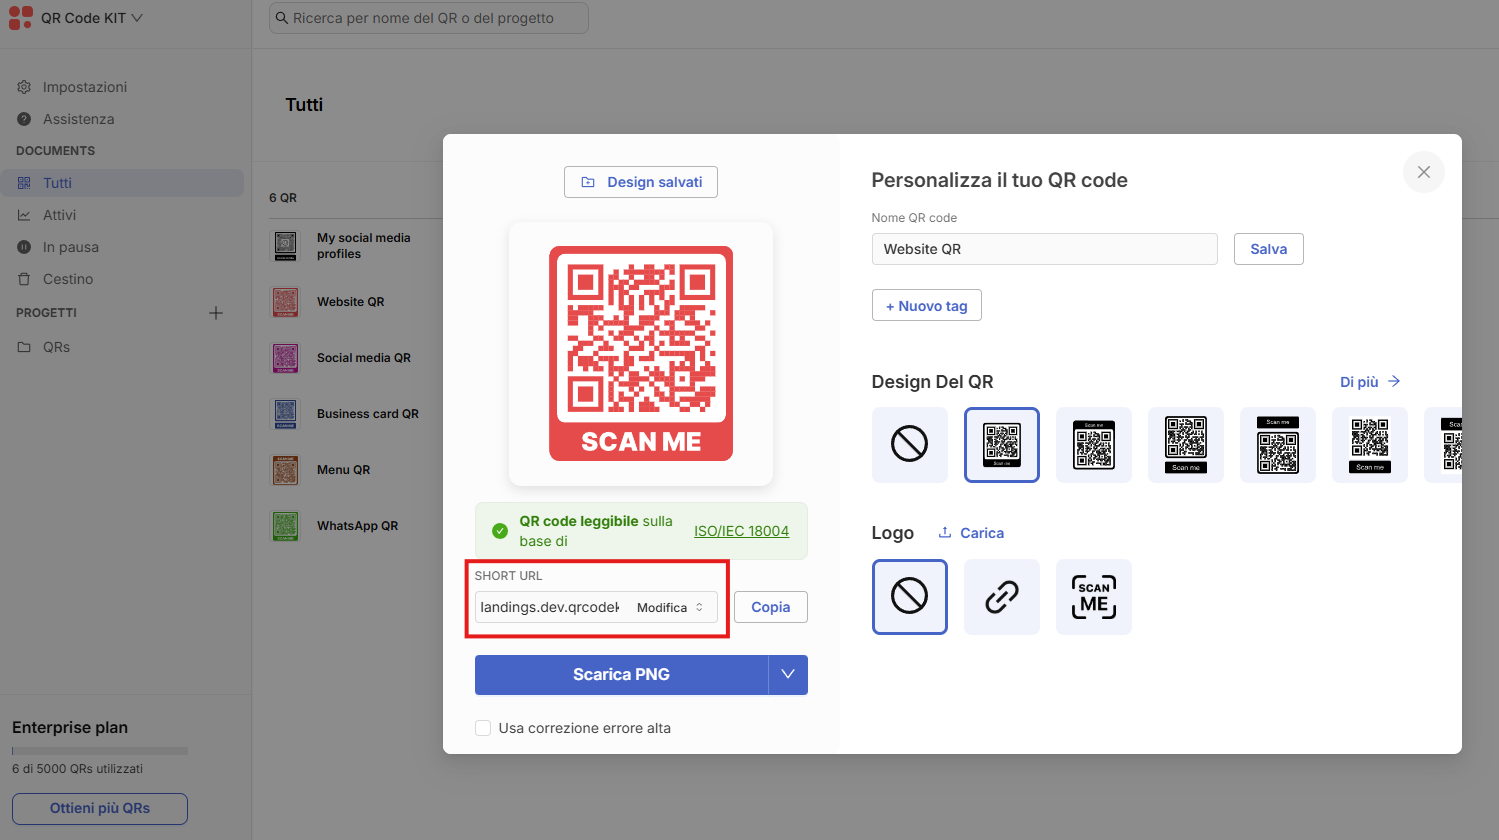Open the Modifica dropdown for the short URL
Viewport: 1499px width, 840px height.
tap(672, 607)
